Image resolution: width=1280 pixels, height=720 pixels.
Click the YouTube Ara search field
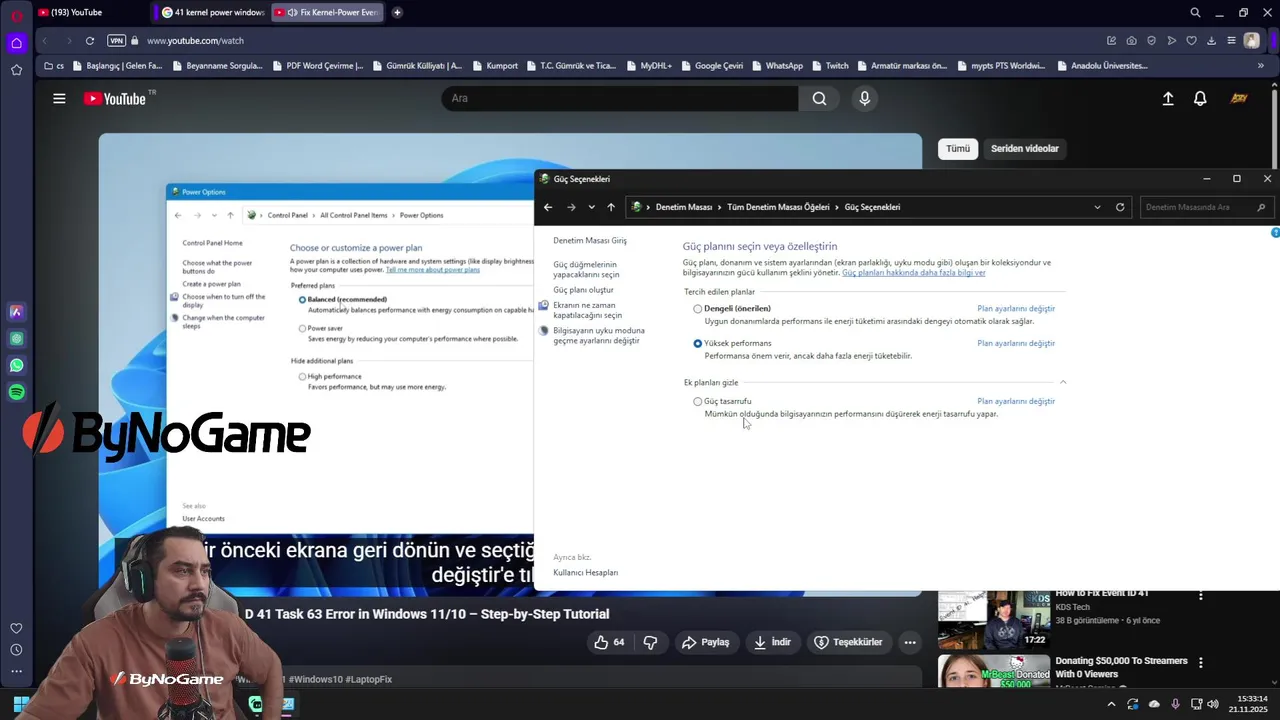click(x=620, y=98)
